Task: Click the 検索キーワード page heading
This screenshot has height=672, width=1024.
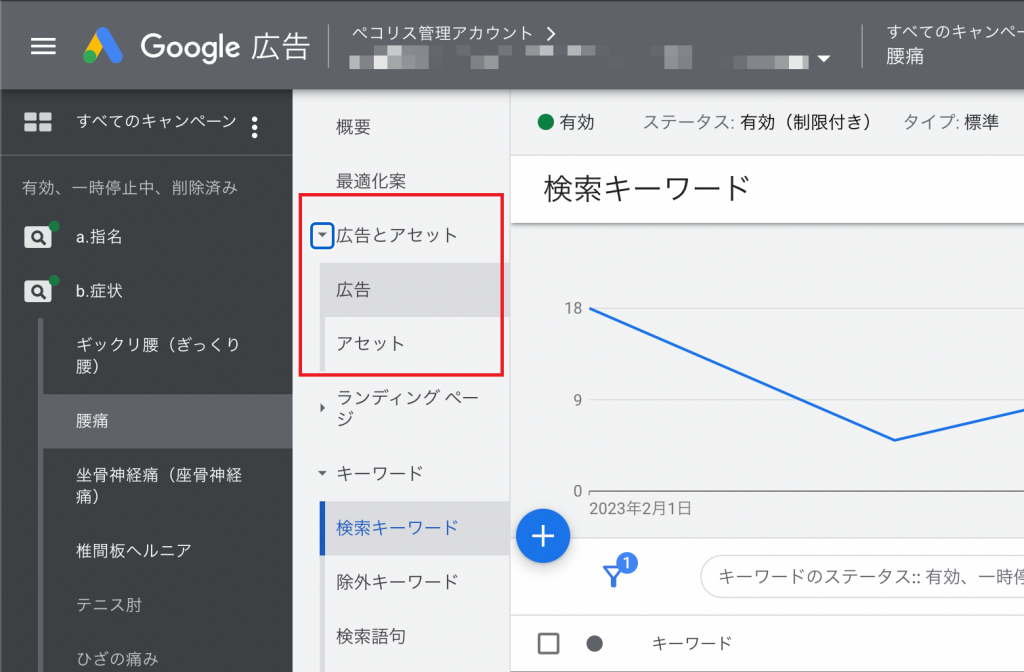Action: click(x=647, y=189)
